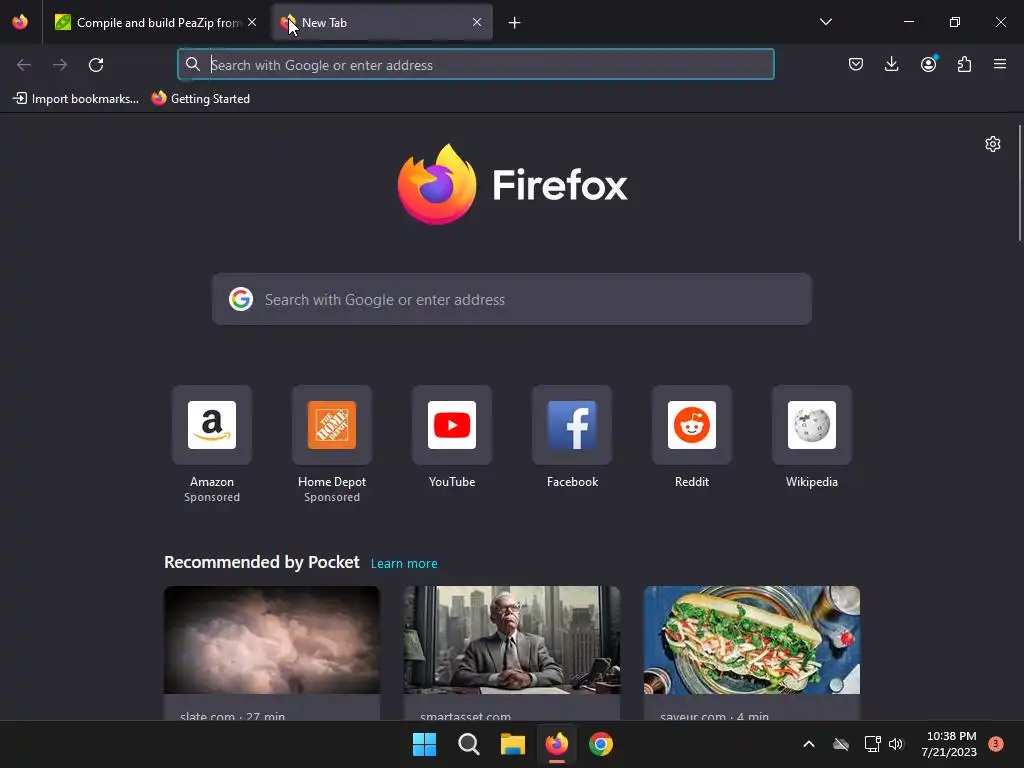Open a new tab with the plus button
The width and height of the screenshot is (1024, 768).
coord(515,23)
